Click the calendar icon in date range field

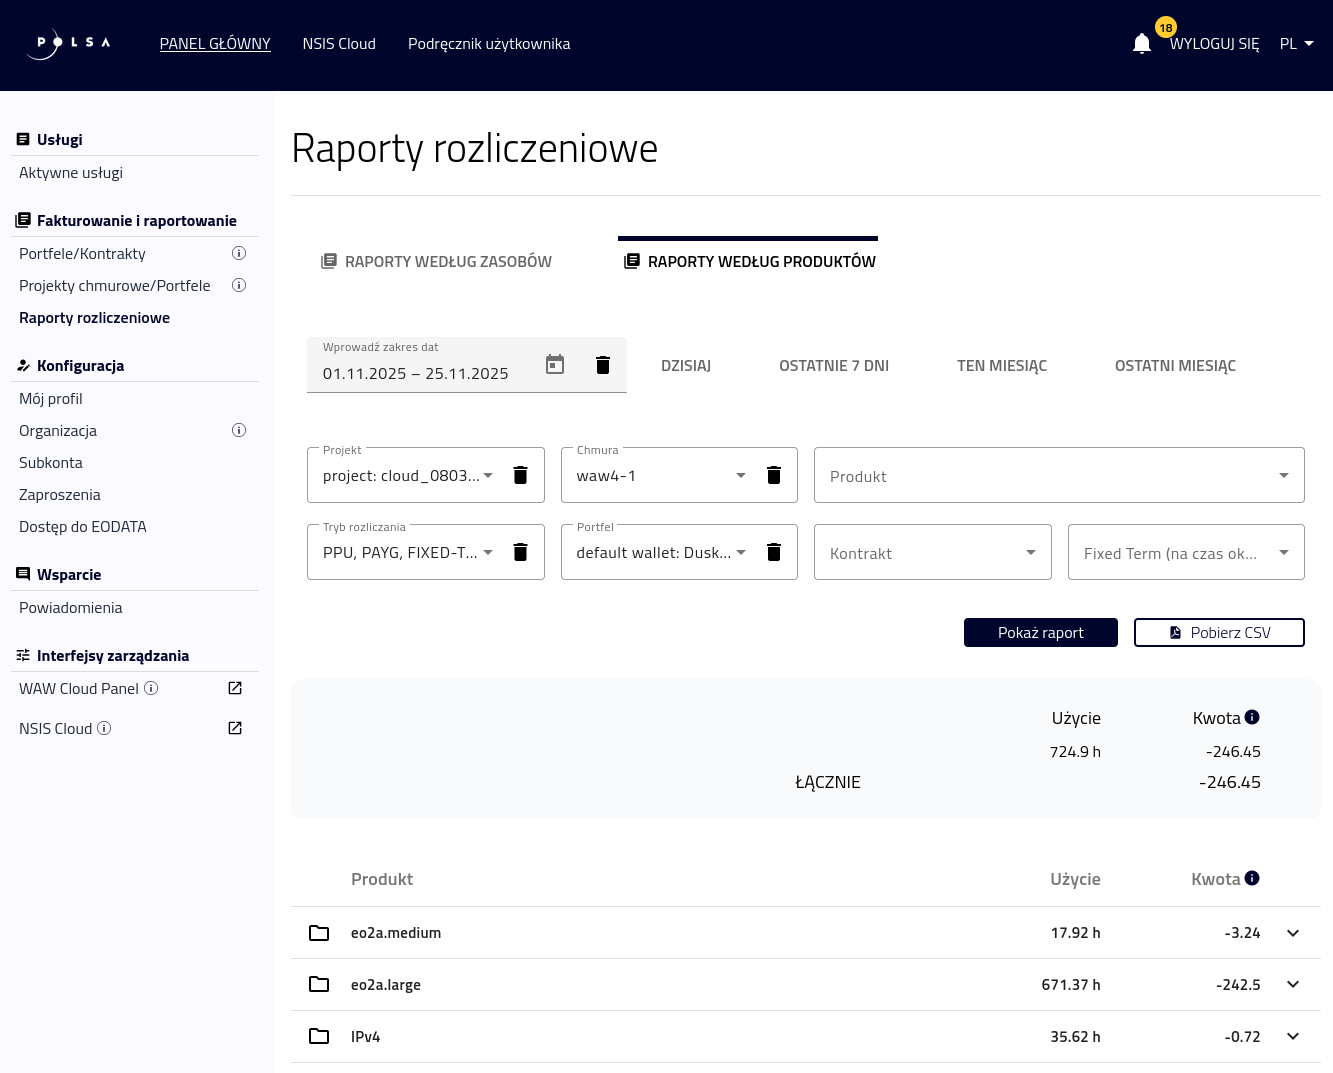555,365
